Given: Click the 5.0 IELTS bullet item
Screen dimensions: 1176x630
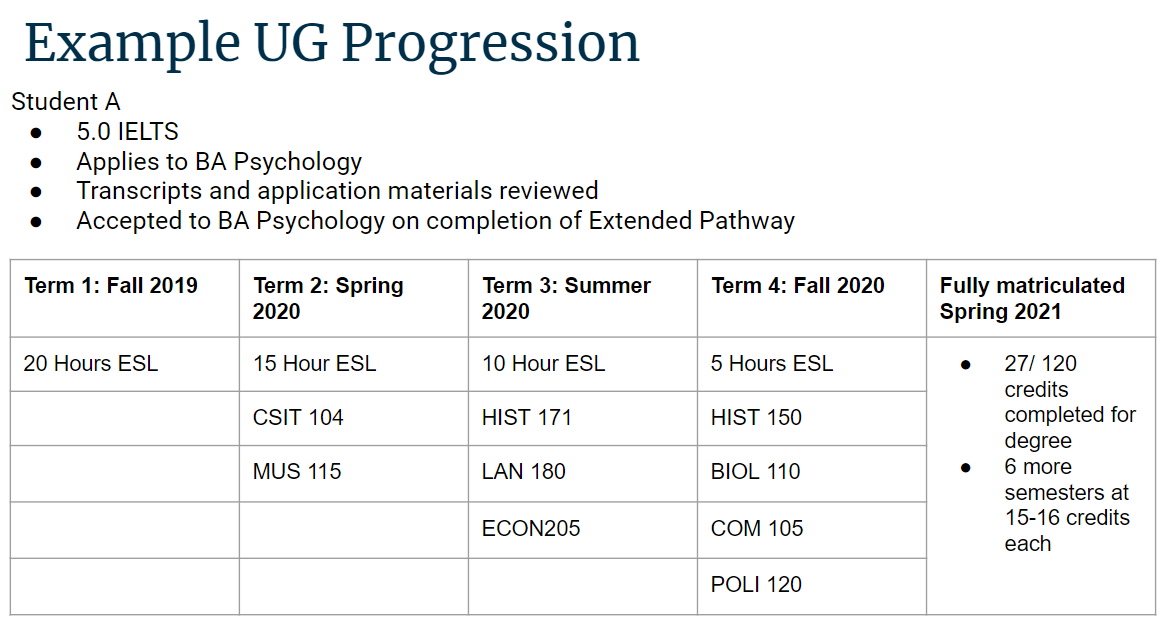Looking at the screenshot, I should pos(128,131).
